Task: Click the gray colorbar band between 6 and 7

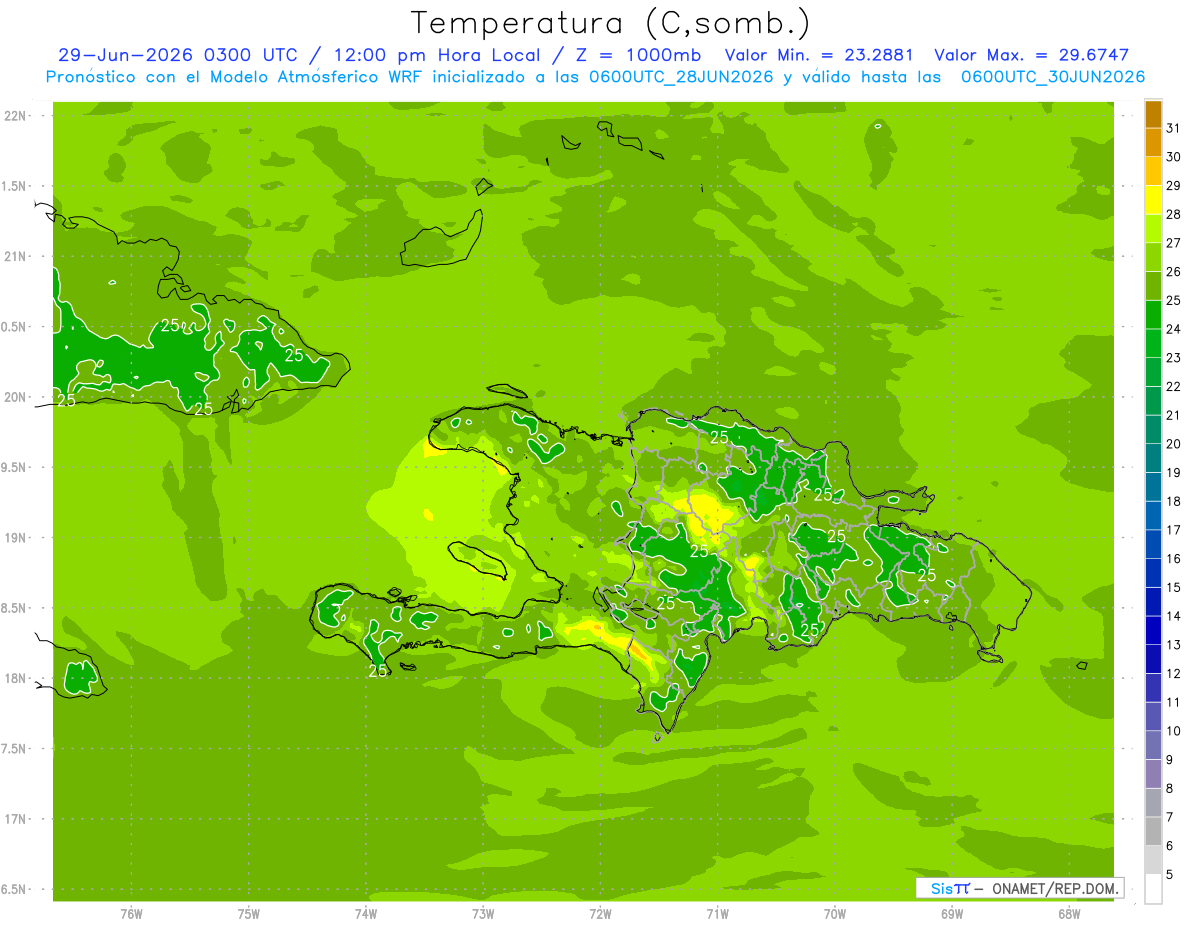Action: click(1153, 832)
